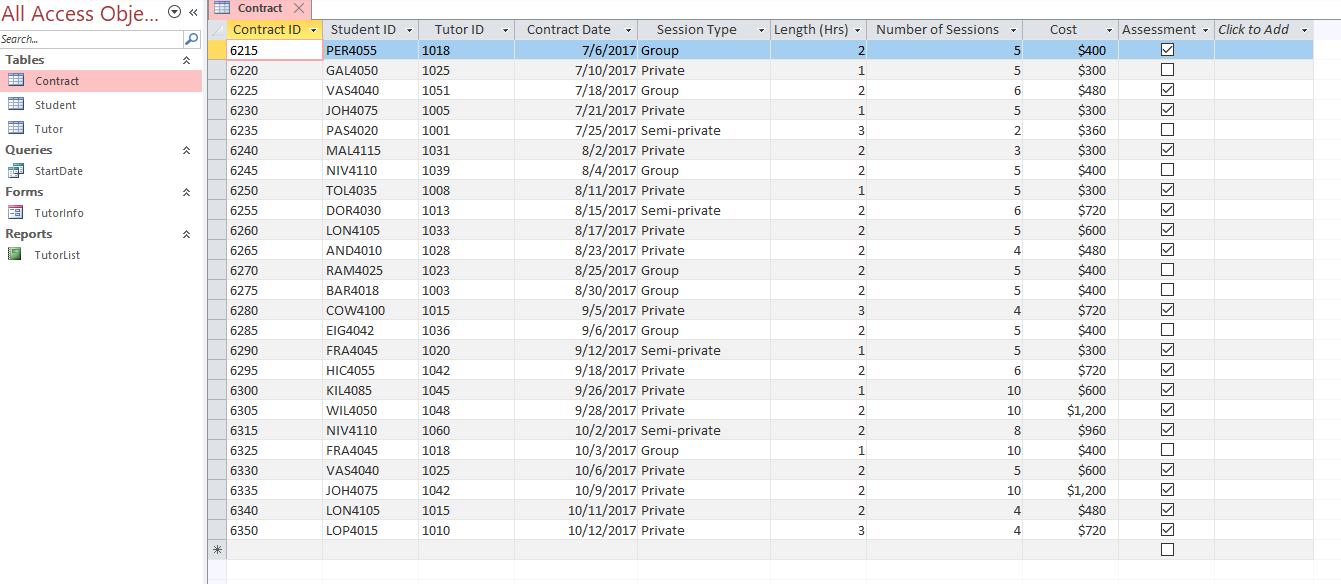Click Student ID cell KIL4085
The image size is (1341, 584).
pyautogui.click(x=369, y=390)
